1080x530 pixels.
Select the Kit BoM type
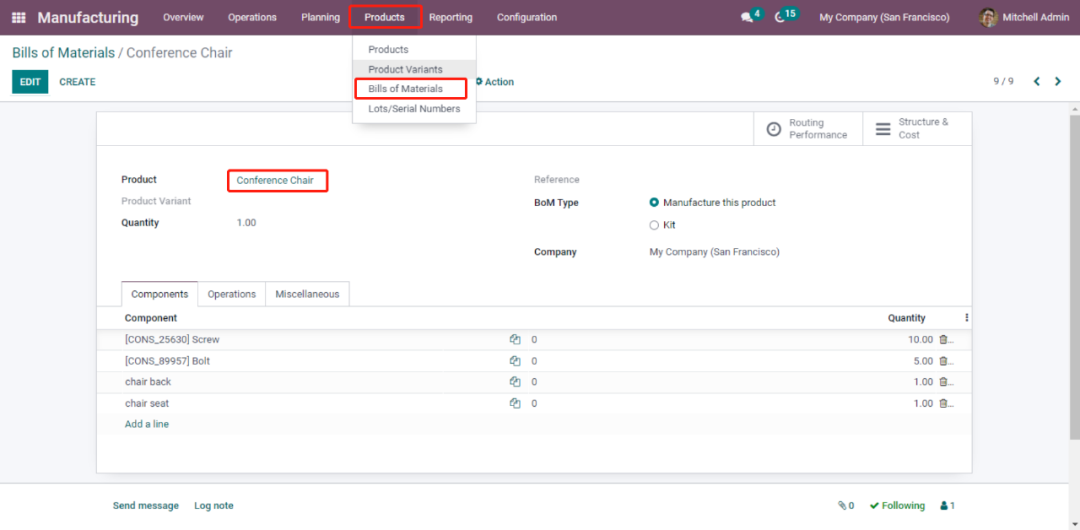654,225
